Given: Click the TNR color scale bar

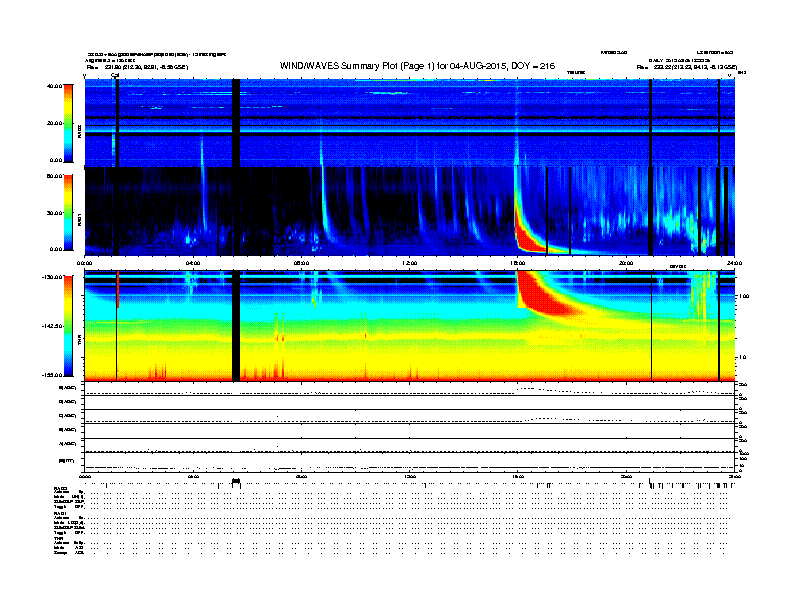Looking at the screenshot, I should (68, 326).
